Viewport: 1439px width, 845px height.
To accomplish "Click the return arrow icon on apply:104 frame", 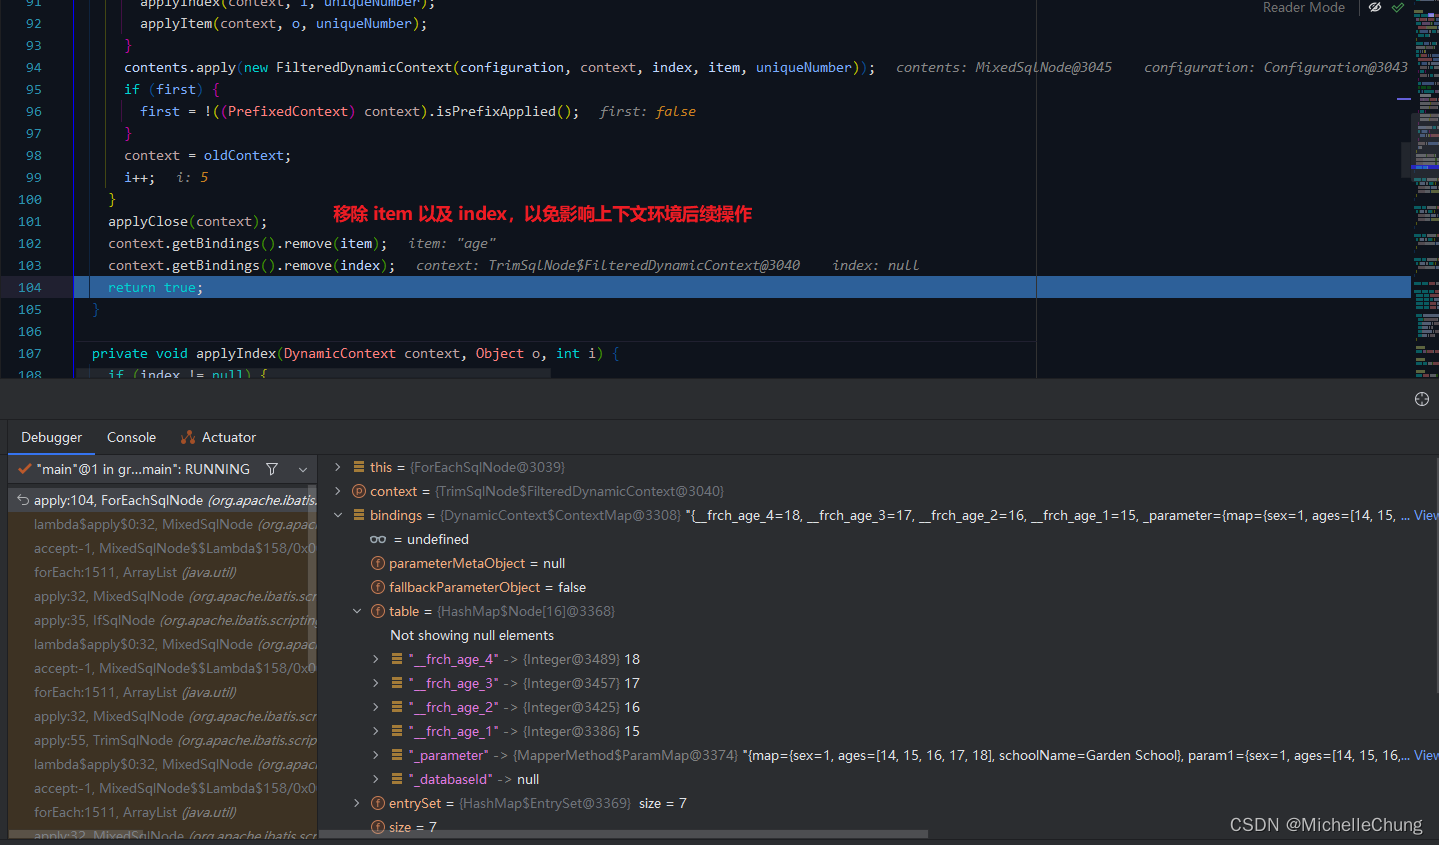I will [22, 500].
